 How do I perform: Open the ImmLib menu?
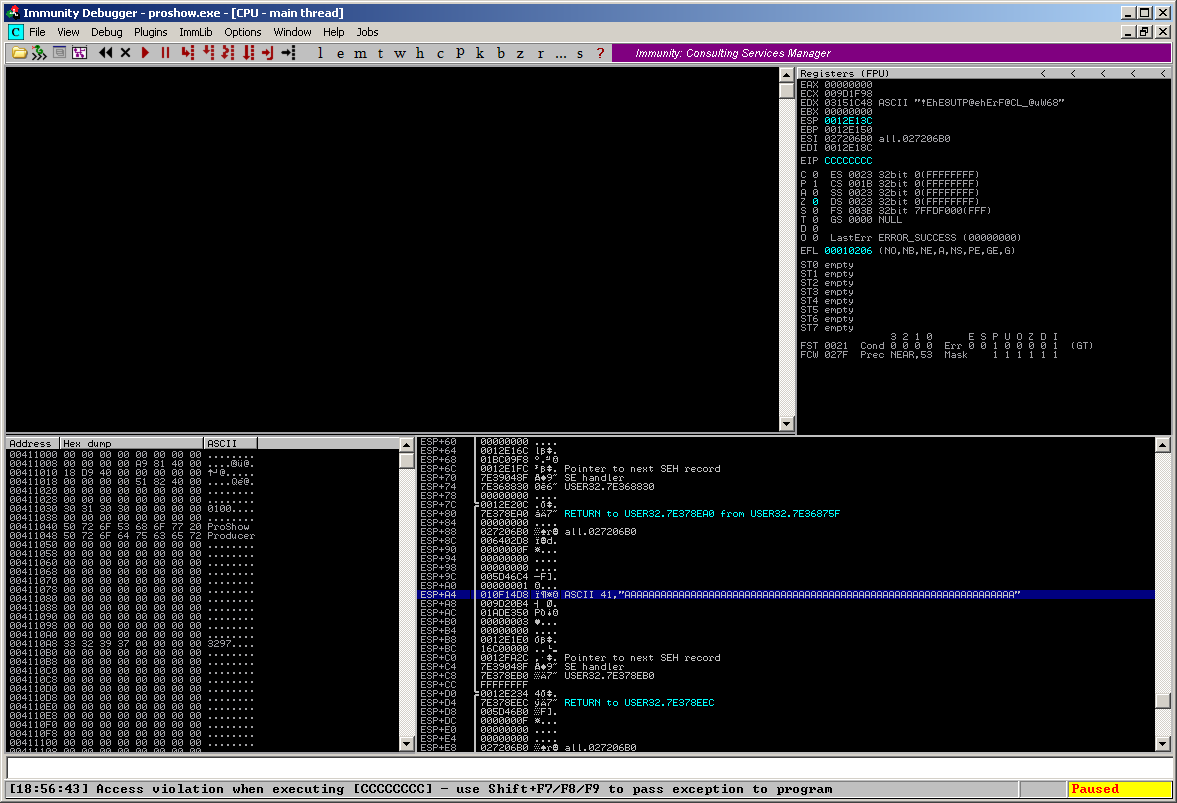pyautogui.click(x=196, y=32)
